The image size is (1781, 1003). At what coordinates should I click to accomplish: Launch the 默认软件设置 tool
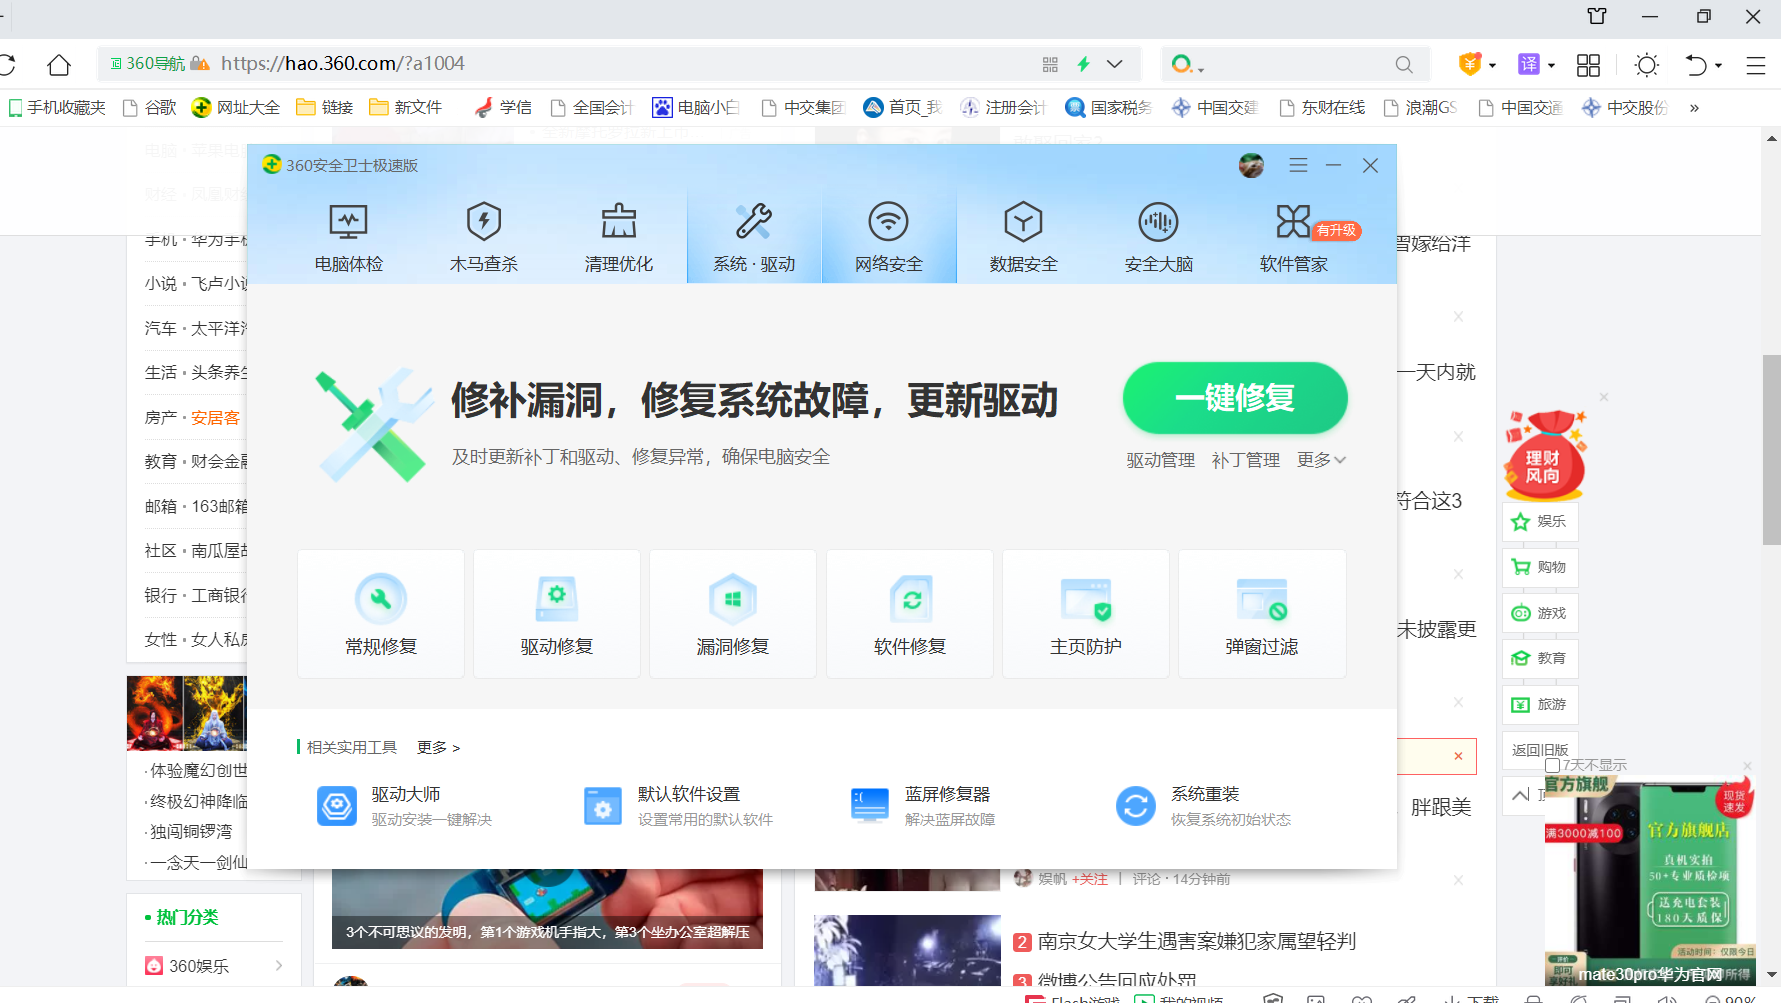tap(678, 806)
